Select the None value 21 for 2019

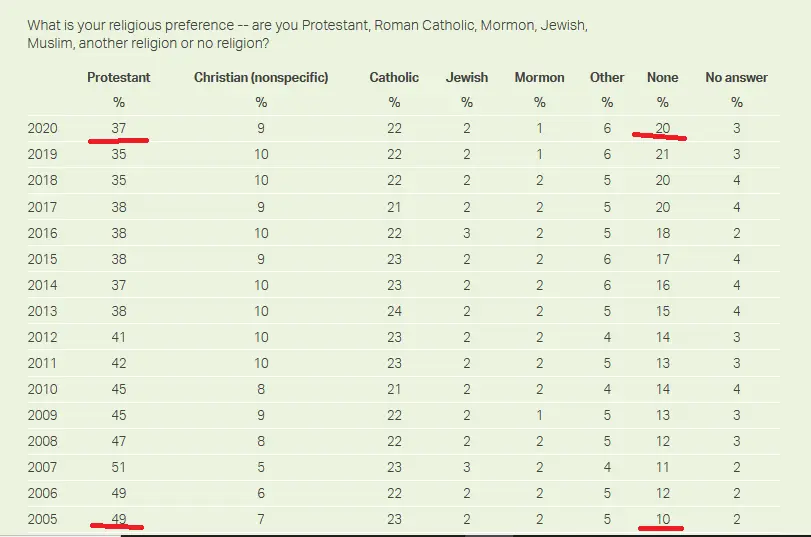coord(662,154)
